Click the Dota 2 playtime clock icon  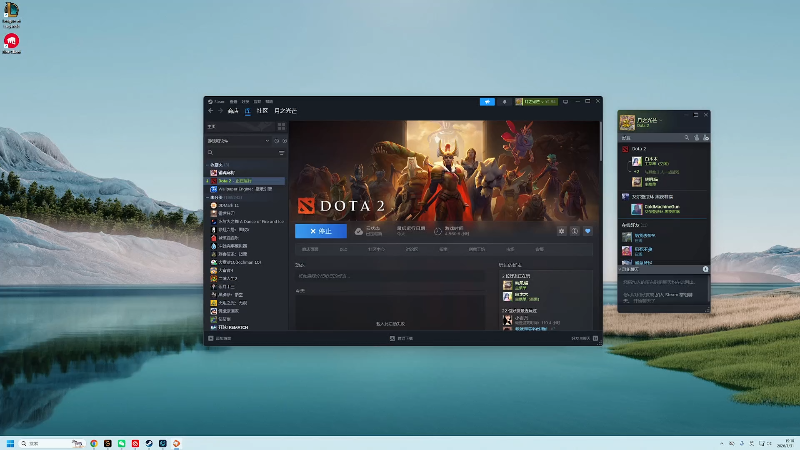tap(438, 231)
